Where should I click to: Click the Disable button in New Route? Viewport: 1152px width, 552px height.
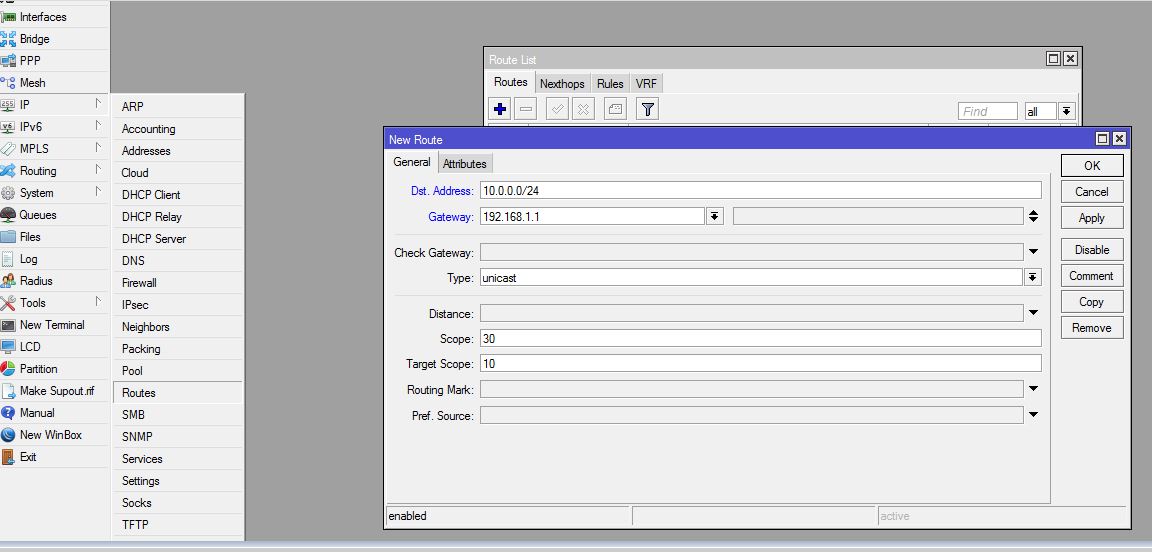tap(1092, 250)
